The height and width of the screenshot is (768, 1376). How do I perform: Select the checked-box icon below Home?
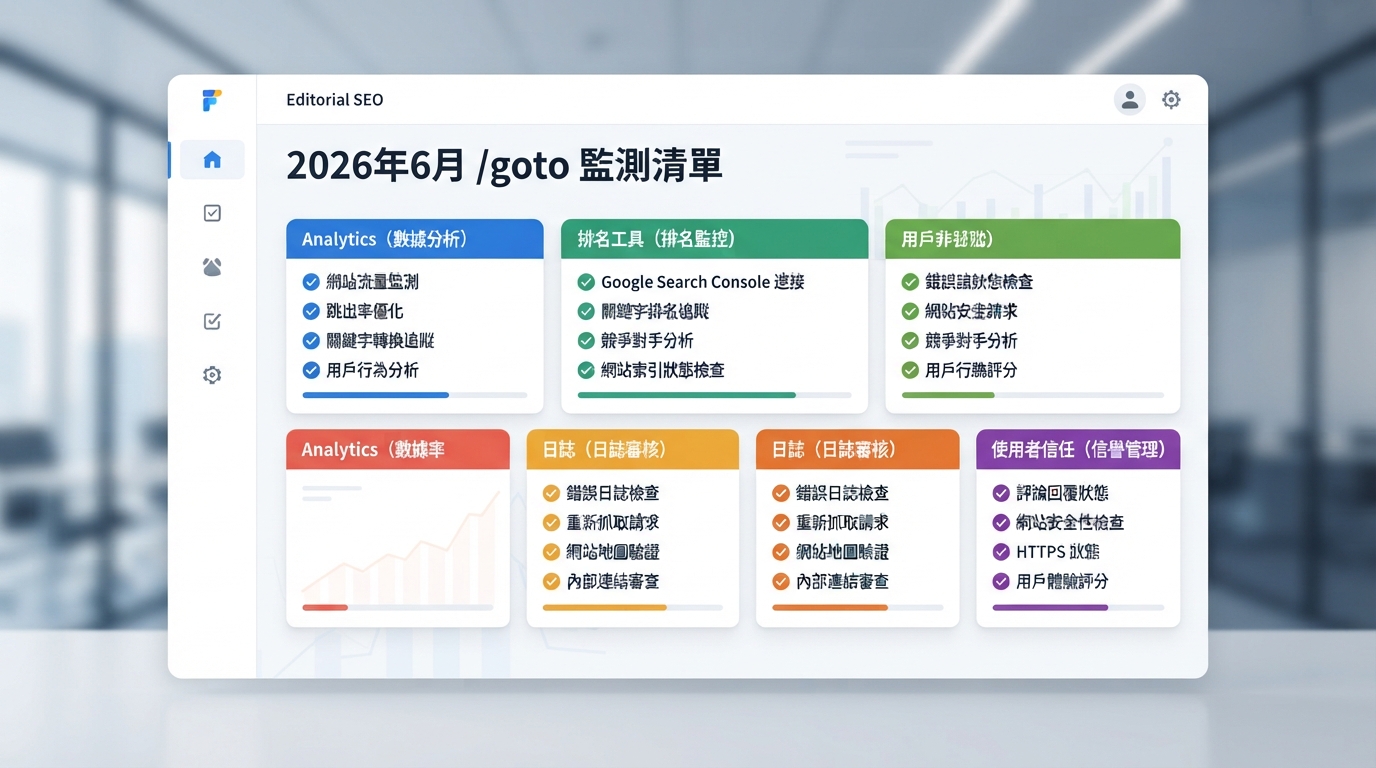[212, 213]
